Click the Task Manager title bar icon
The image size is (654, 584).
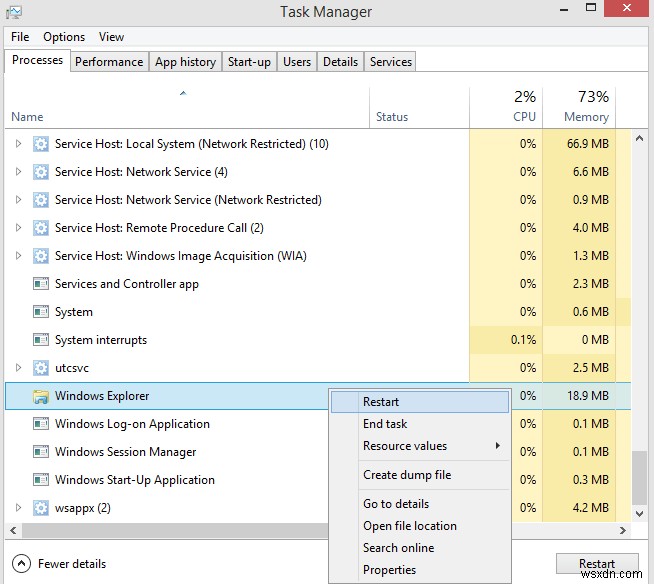point(14,12)
